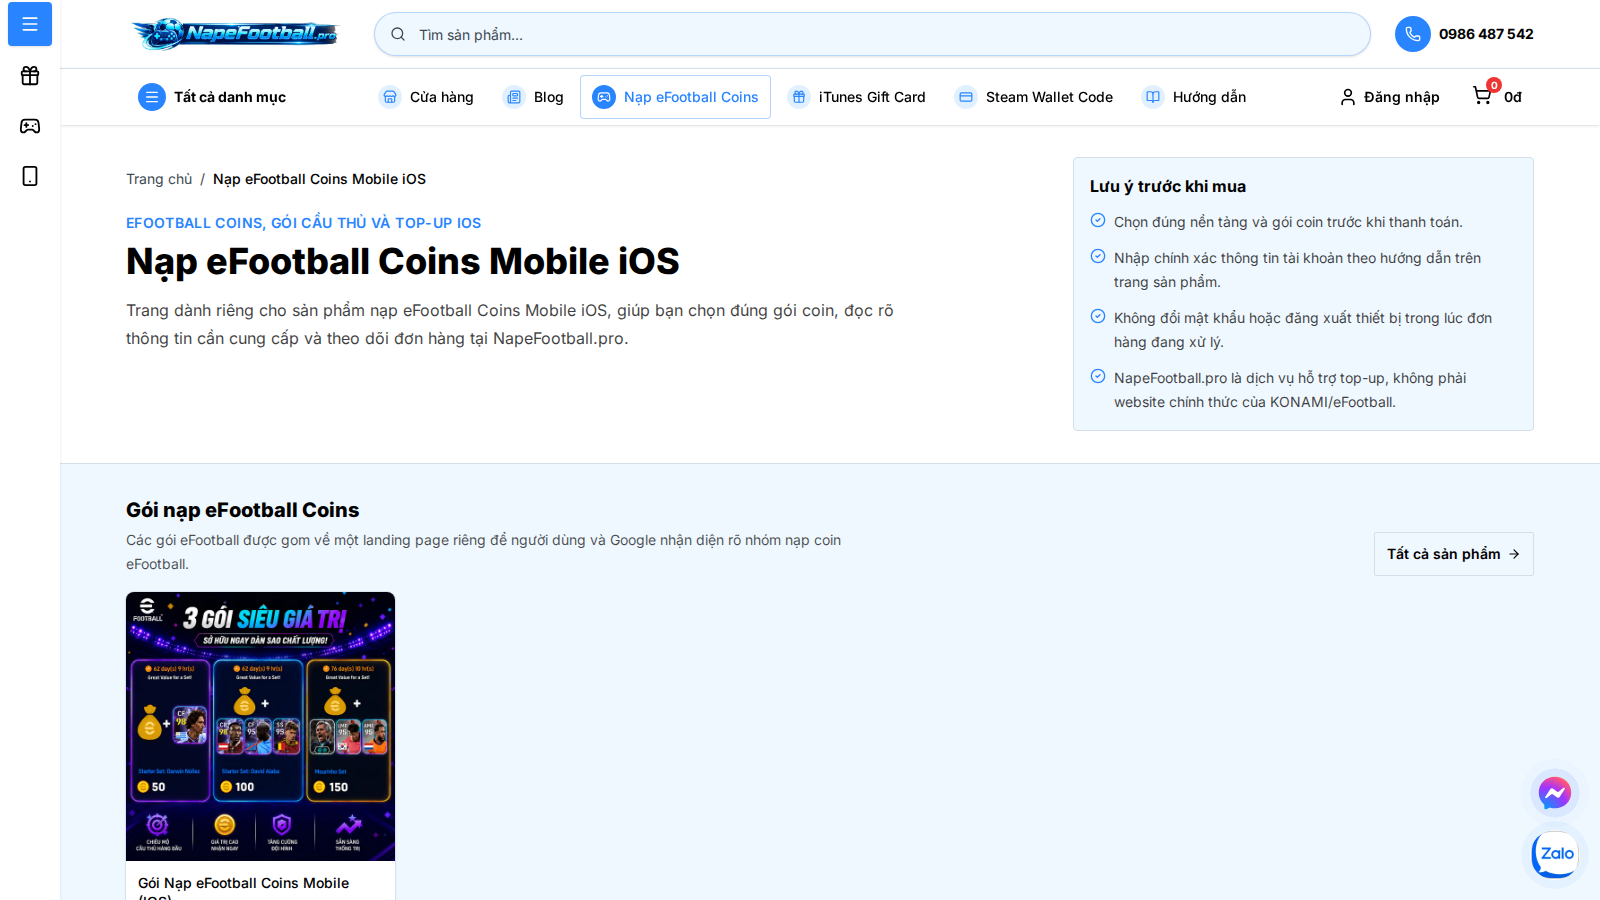
Task: Click the user icon beside Đăng nhập
Action: (x=1348, y=97)
